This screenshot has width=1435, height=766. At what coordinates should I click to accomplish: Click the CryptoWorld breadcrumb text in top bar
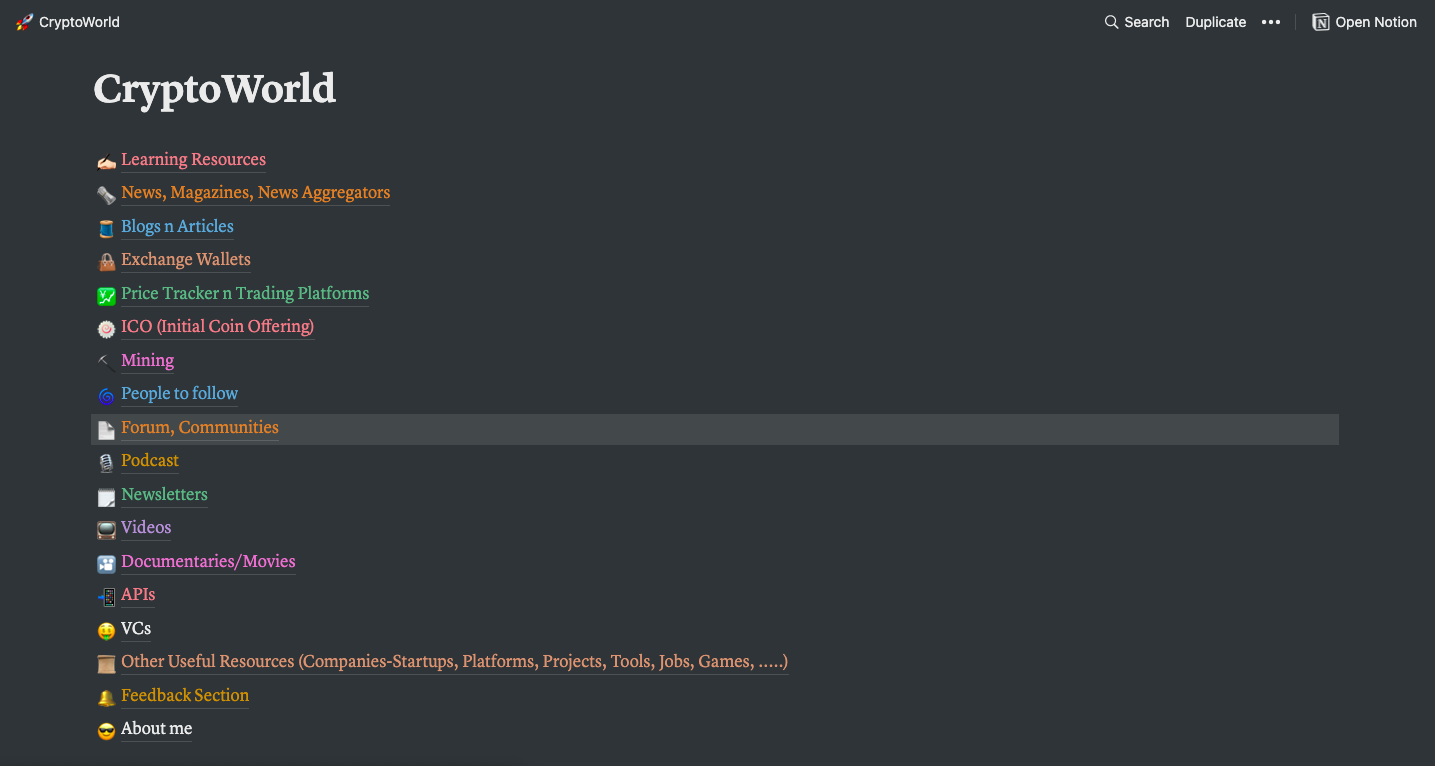79,22
